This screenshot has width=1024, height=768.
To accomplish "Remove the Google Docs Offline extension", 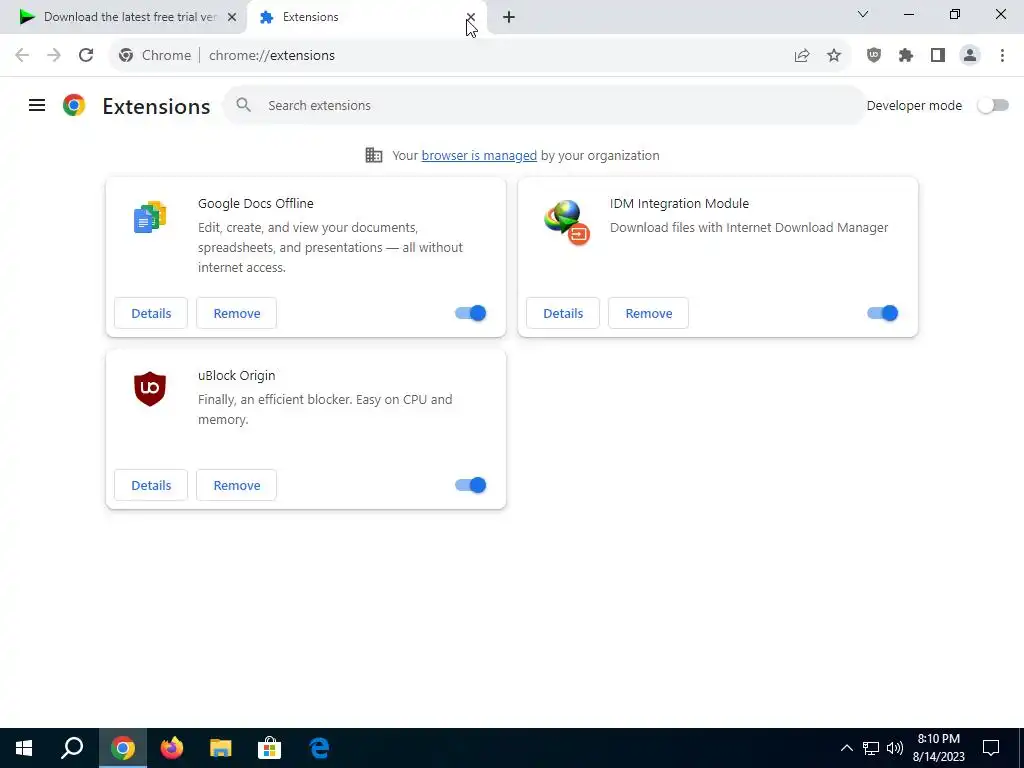I will coord(236,313).
